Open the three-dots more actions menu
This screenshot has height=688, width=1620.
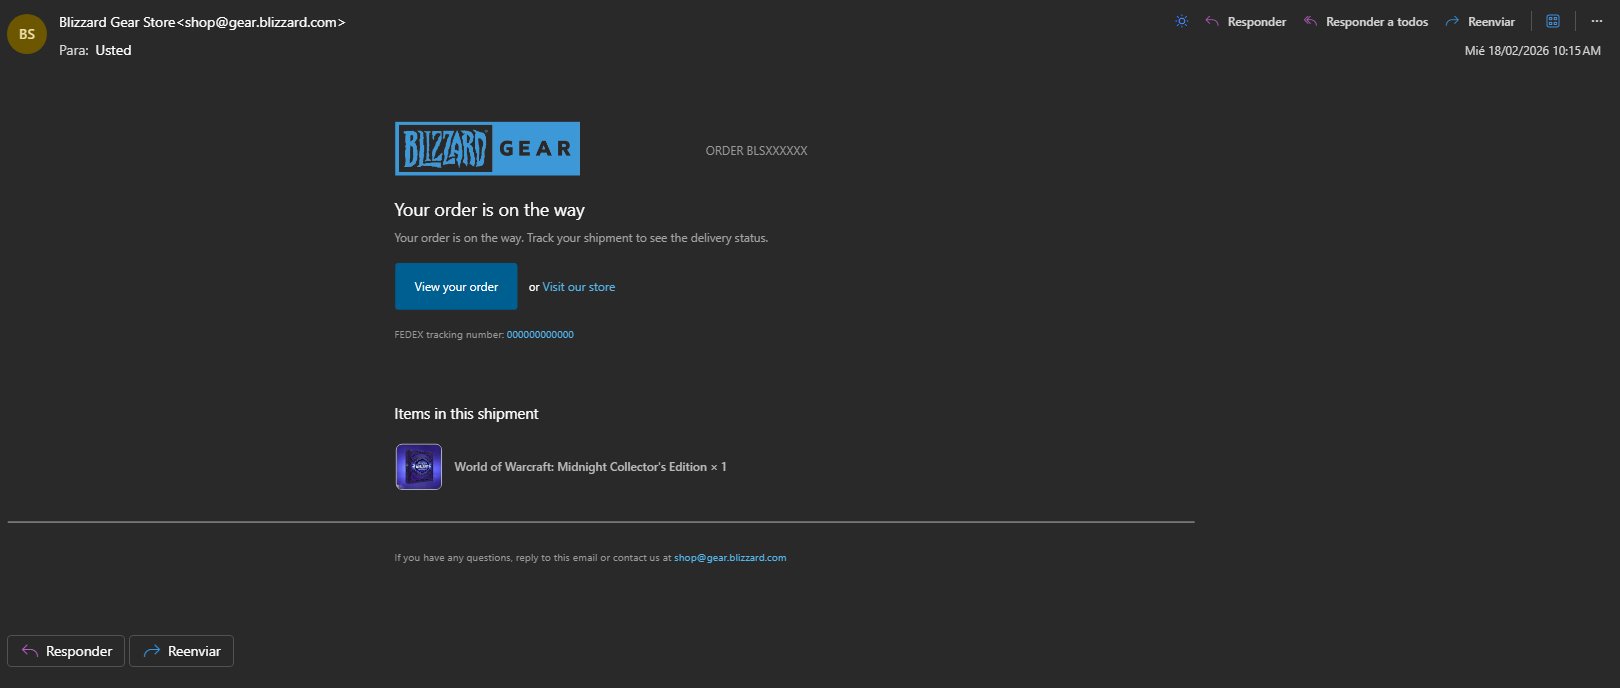[1596, 21]
